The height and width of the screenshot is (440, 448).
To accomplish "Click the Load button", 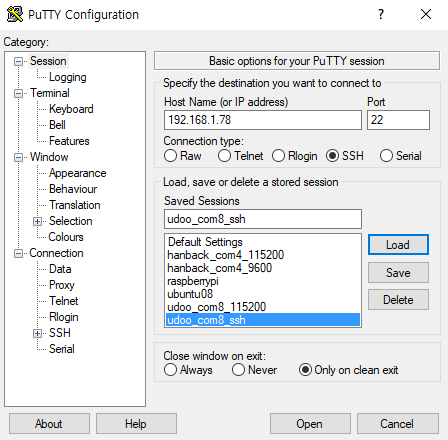I will pyautogui.click(x=398, y=245).
